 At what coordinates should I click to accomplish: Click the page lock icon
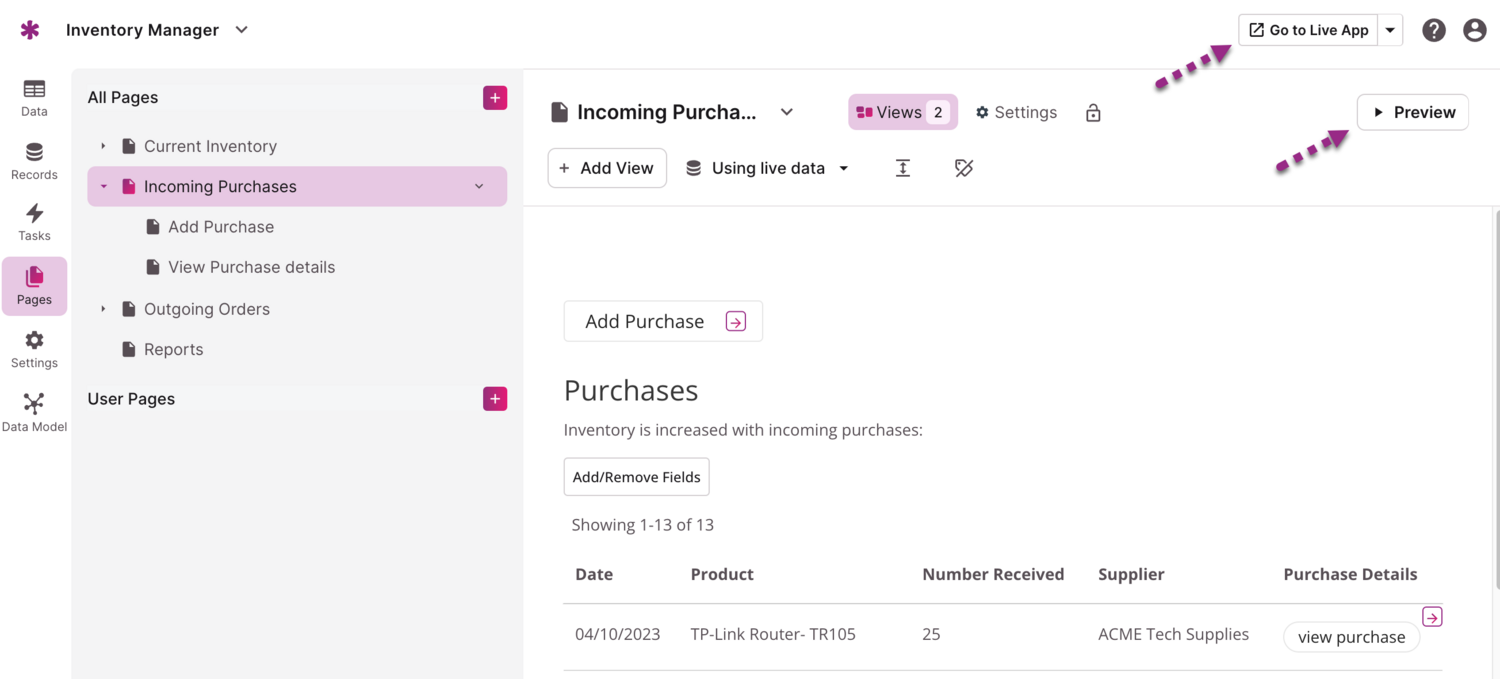pos(1093,113)
